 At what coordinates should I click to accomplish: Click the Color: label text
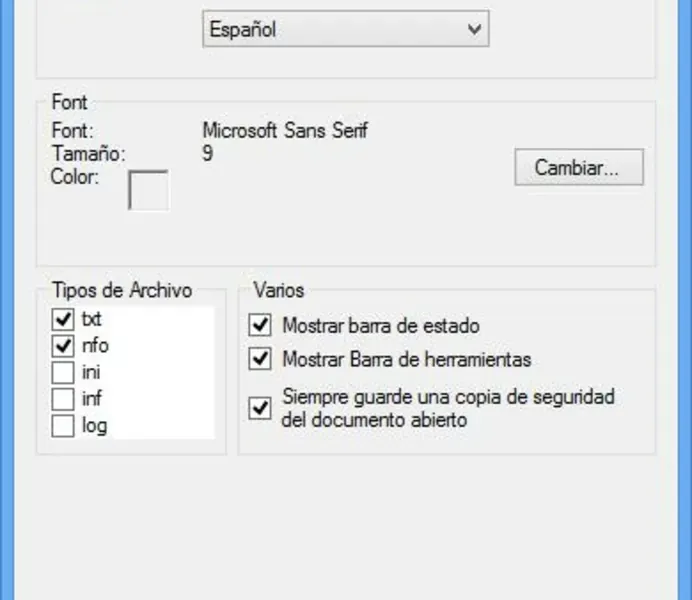pos(75,177)
